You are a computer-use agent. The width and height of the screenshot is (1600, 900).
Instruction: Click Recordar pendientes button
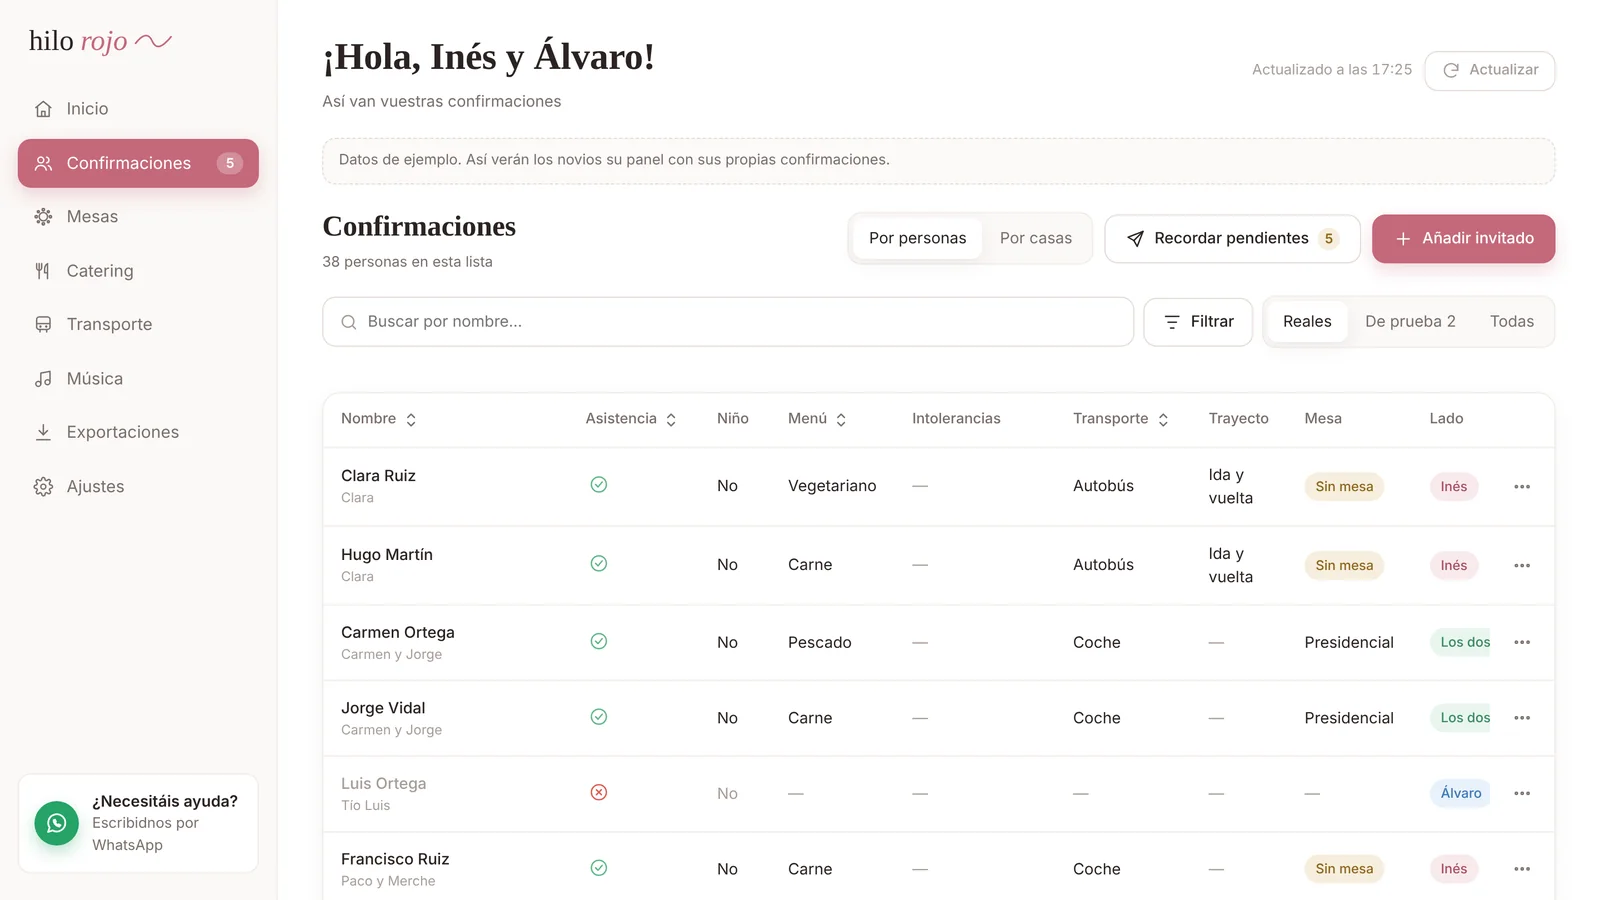pyautogui.click(x=1232, y=238)
